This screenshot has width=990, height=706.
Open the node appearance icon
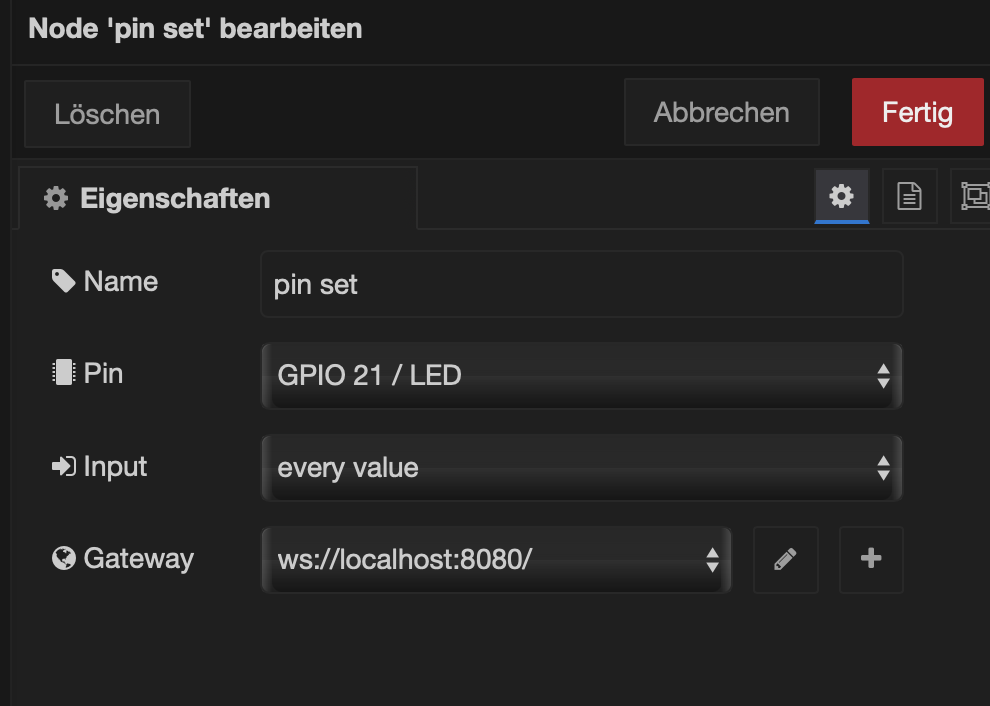point(973,196)
